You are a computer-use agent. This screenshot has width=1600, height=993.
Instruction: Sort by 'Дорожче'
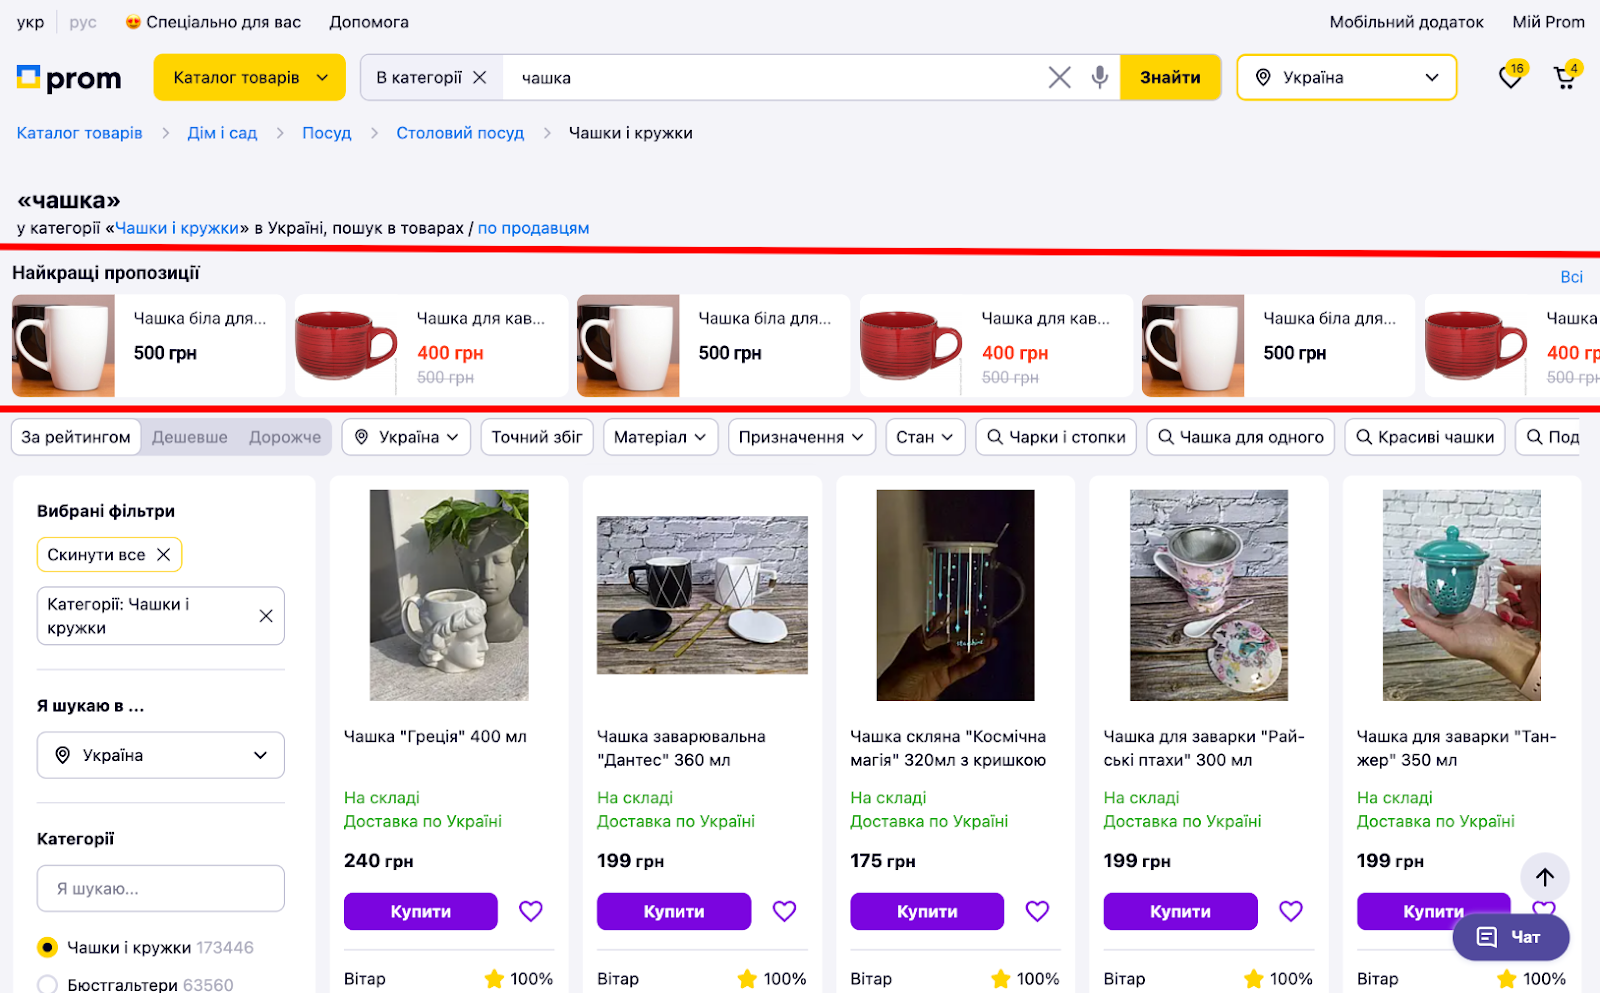click(x=285, y=437)
